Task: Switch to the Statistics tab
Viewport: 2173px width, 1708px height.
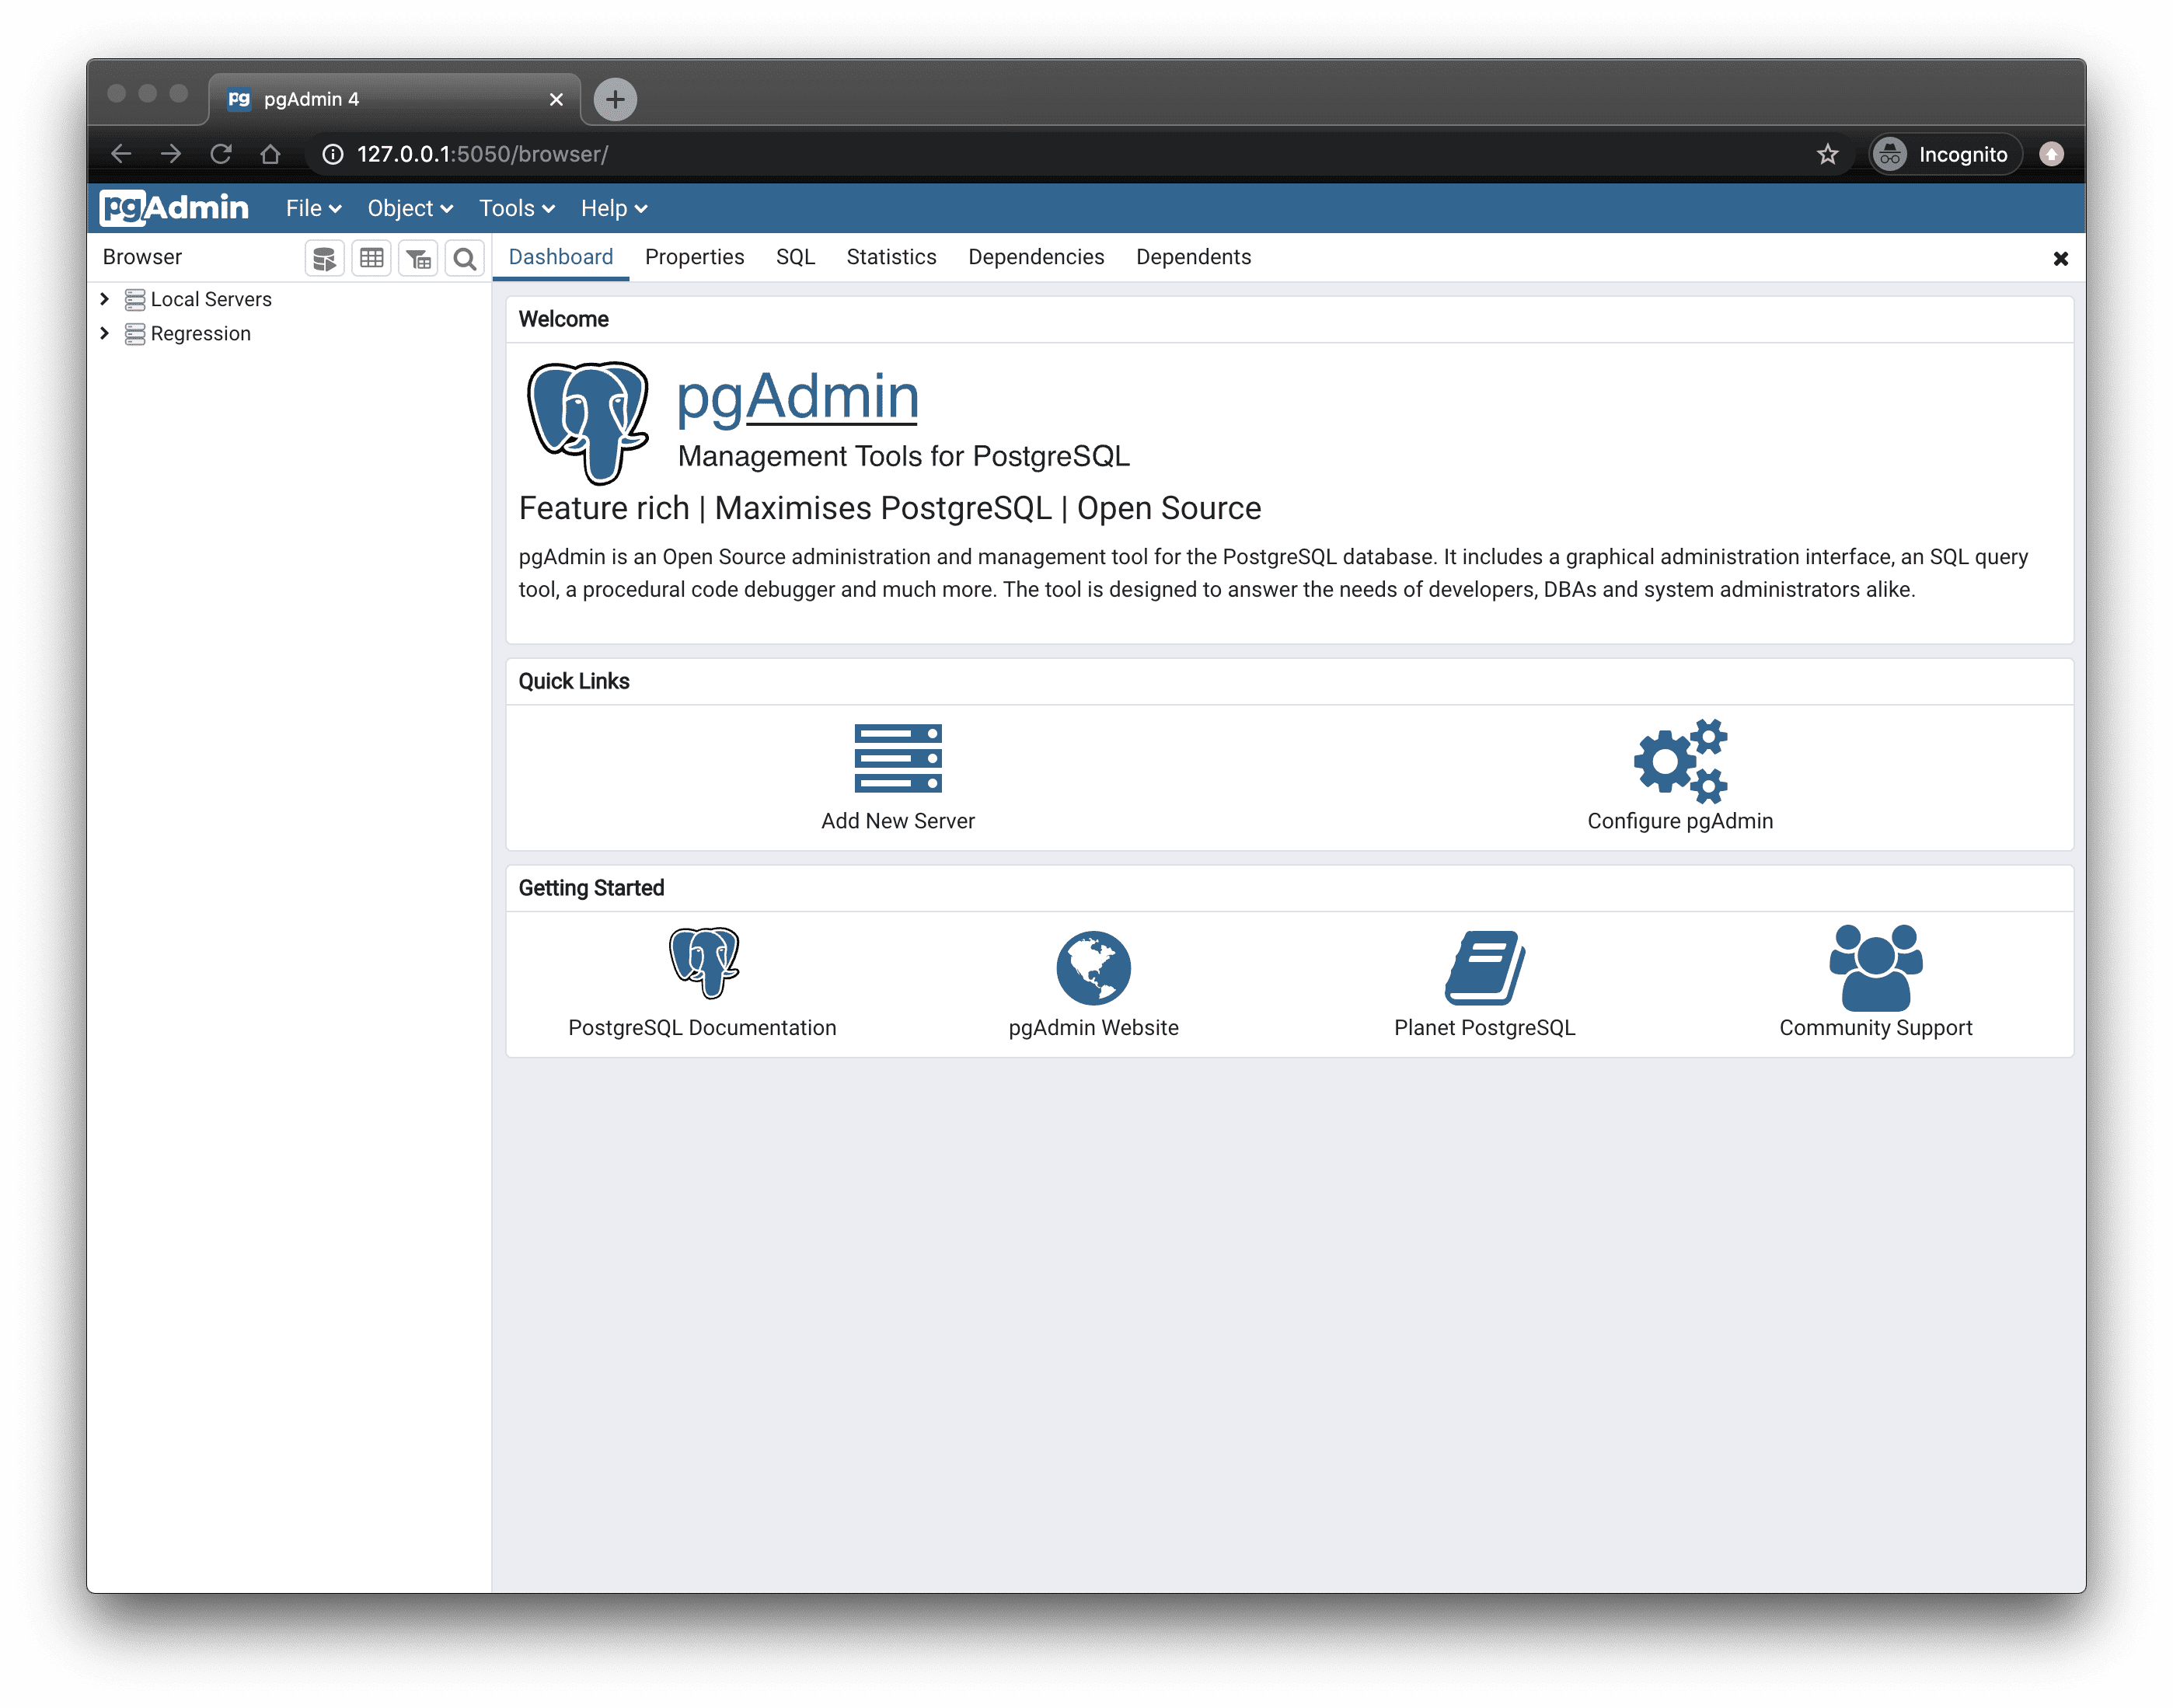Action: (x=891, y=257)
